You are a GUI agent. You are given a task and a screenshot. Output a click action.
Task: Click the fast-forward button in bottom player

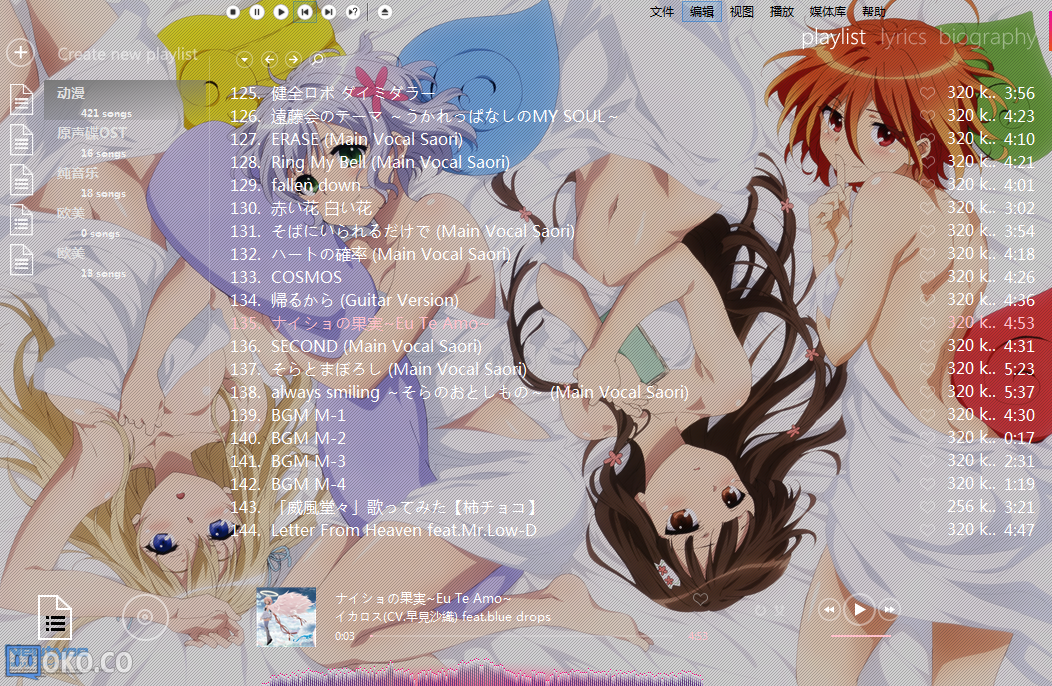pyautogui.click(x=889, y=609)
